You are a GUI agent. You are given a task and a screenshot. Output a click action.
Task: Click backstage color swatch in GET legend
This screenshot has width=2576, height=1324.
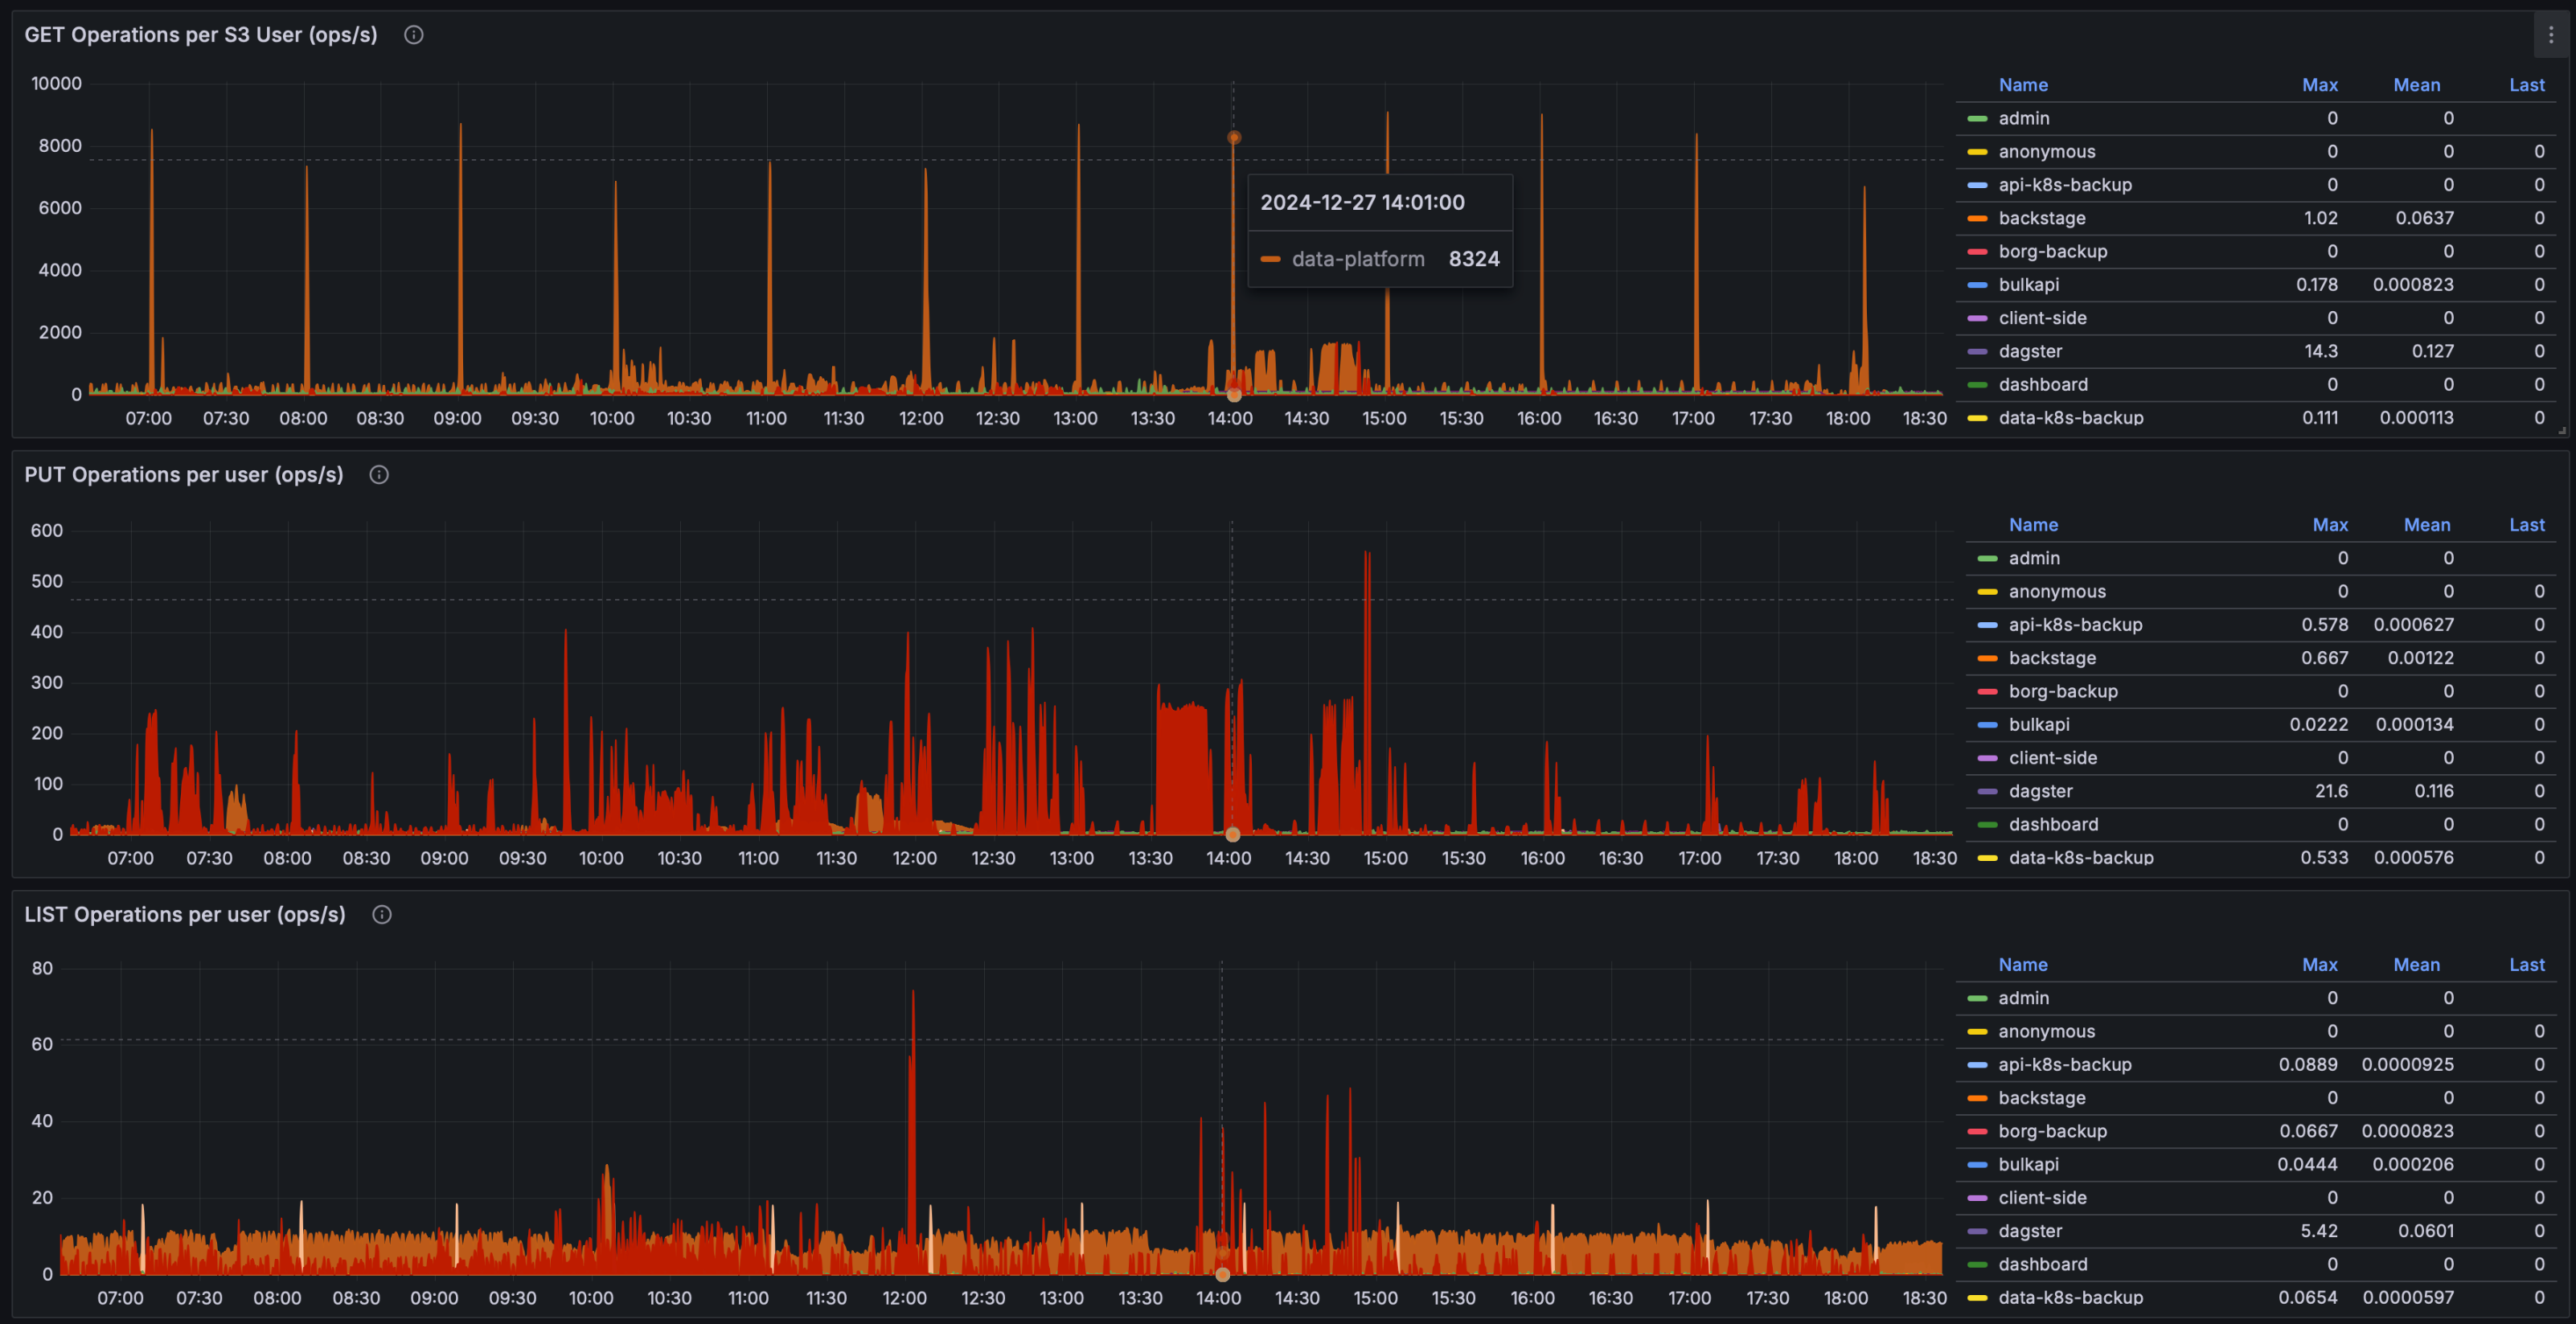pos(1977,218)
